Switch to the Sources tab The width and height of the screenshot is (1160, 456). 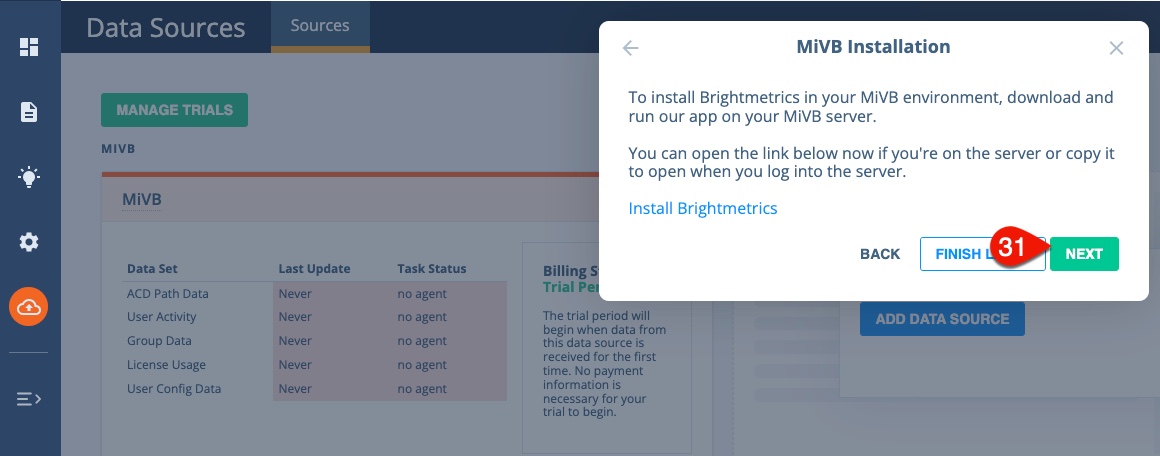point(320,26)
